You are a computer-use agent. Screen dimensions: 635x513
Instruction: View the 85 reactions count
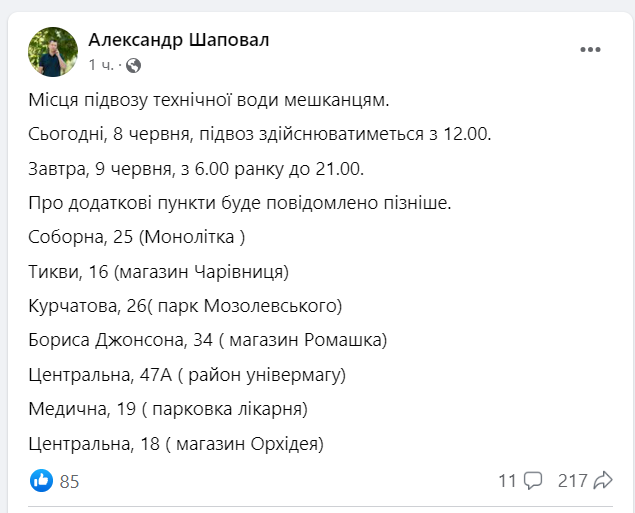click(x=69, y=482)
